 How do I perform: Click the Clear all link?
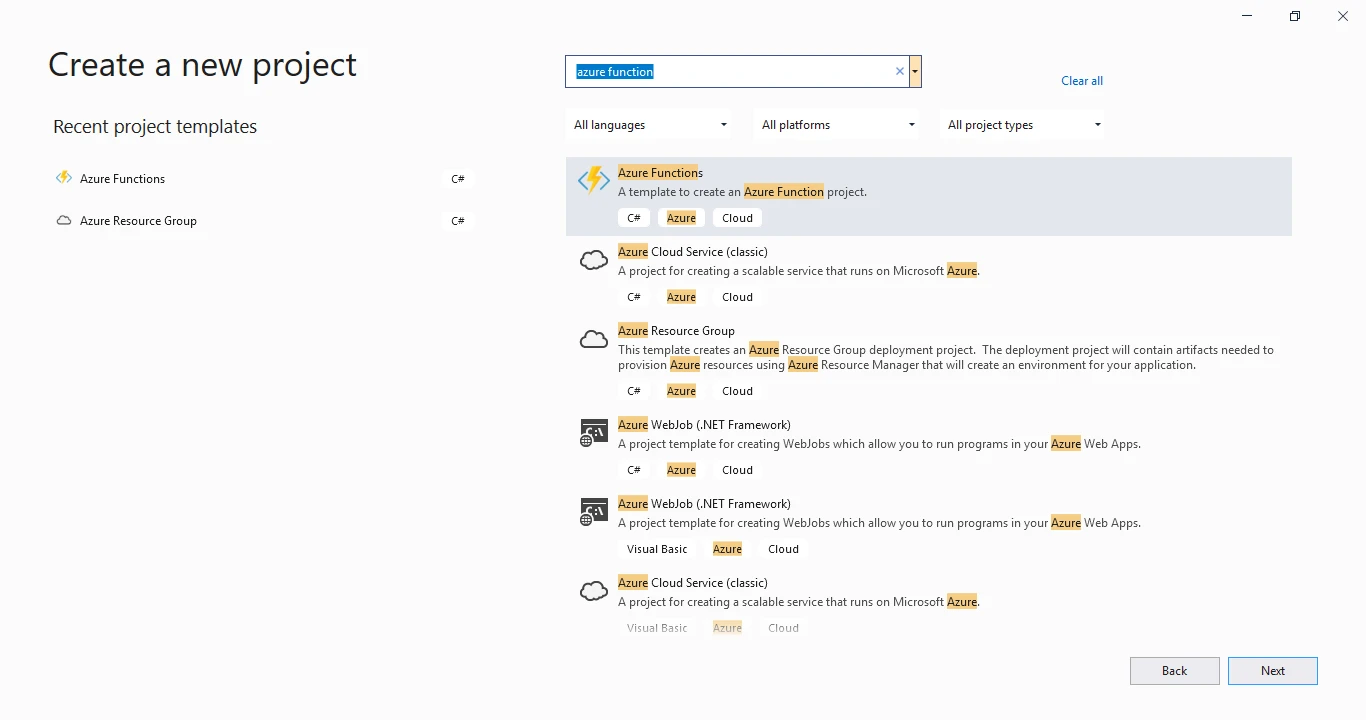tap(1081, 80)
